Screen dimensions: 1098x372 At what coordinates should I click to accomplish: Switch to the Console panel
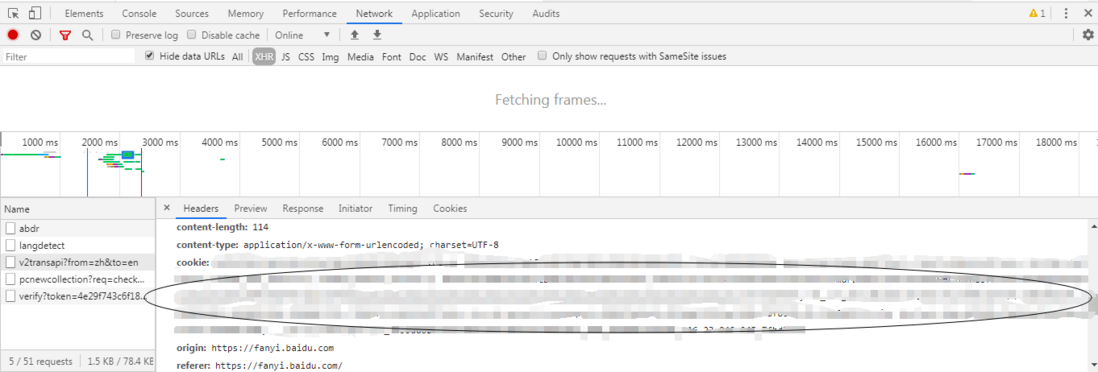(x=139, y=13)
